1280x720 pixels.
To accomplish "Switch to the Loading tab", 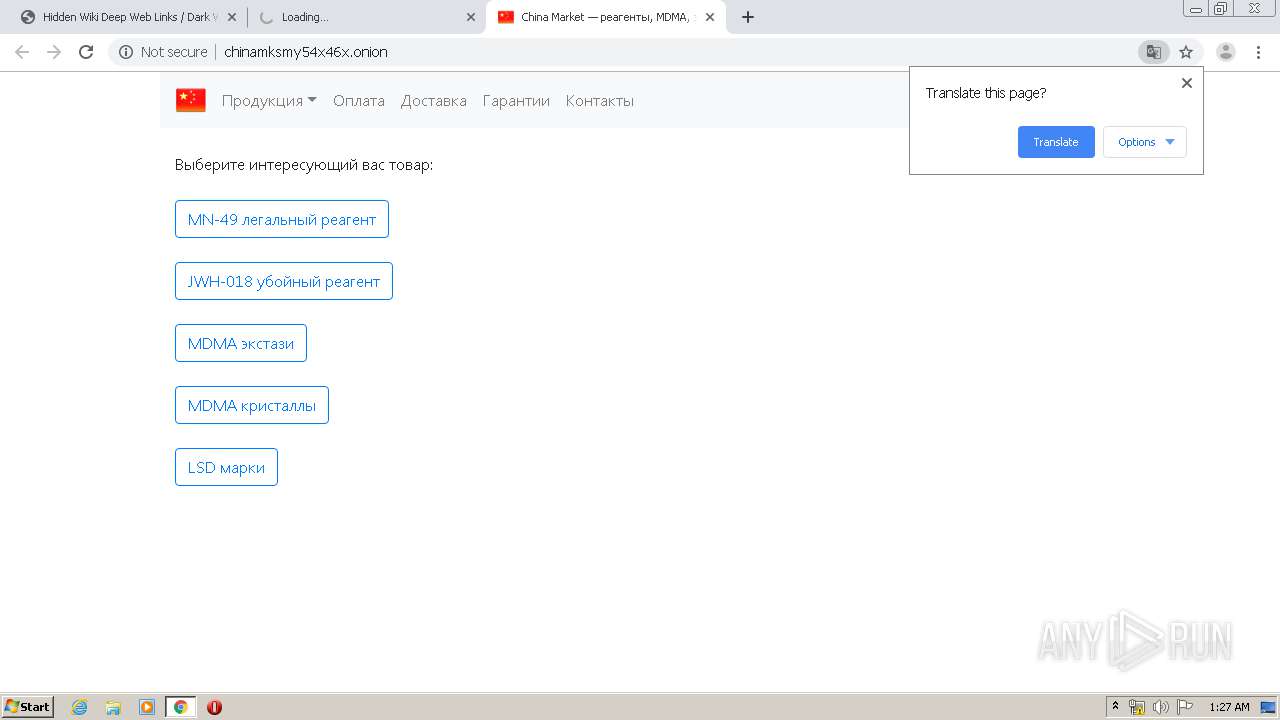I will click(365, 17).
